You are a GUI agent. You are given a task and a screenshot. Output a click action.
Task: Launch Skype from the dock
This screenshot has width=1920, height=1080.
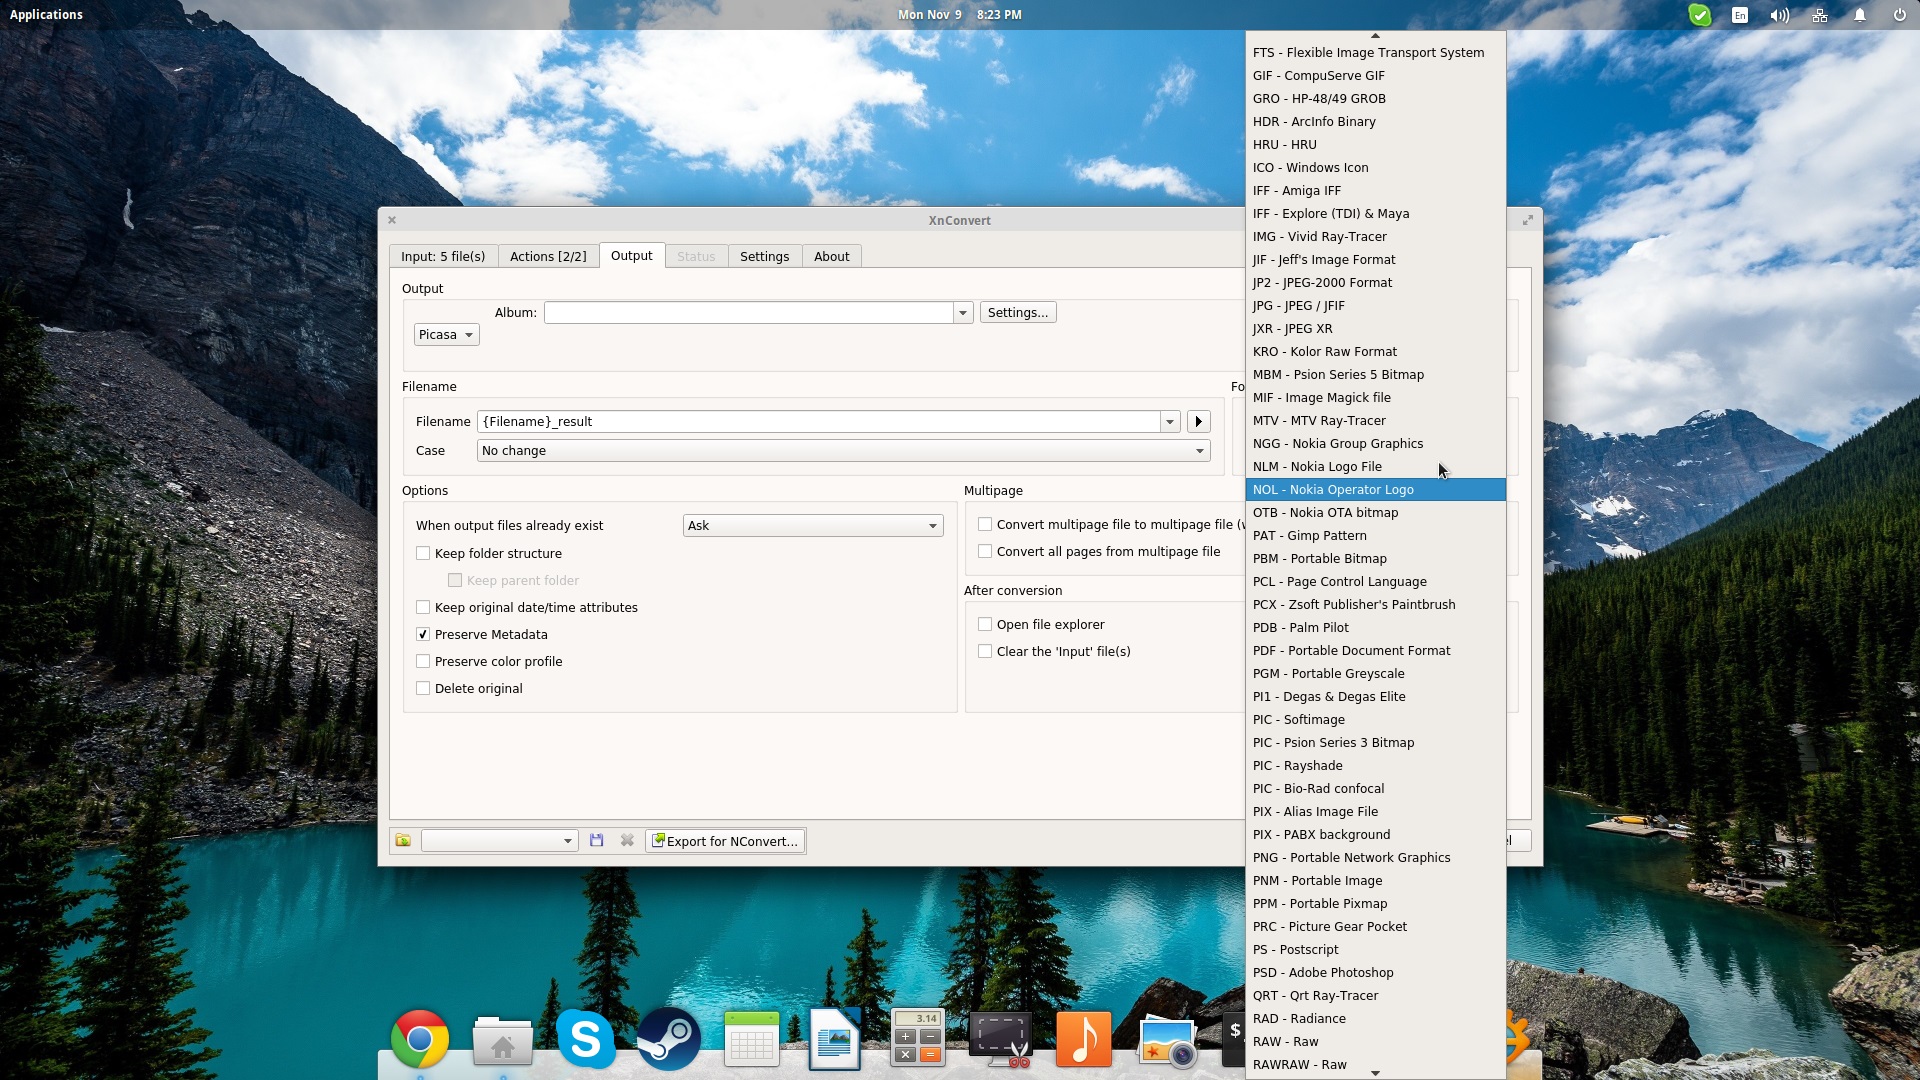[585, 1040]
